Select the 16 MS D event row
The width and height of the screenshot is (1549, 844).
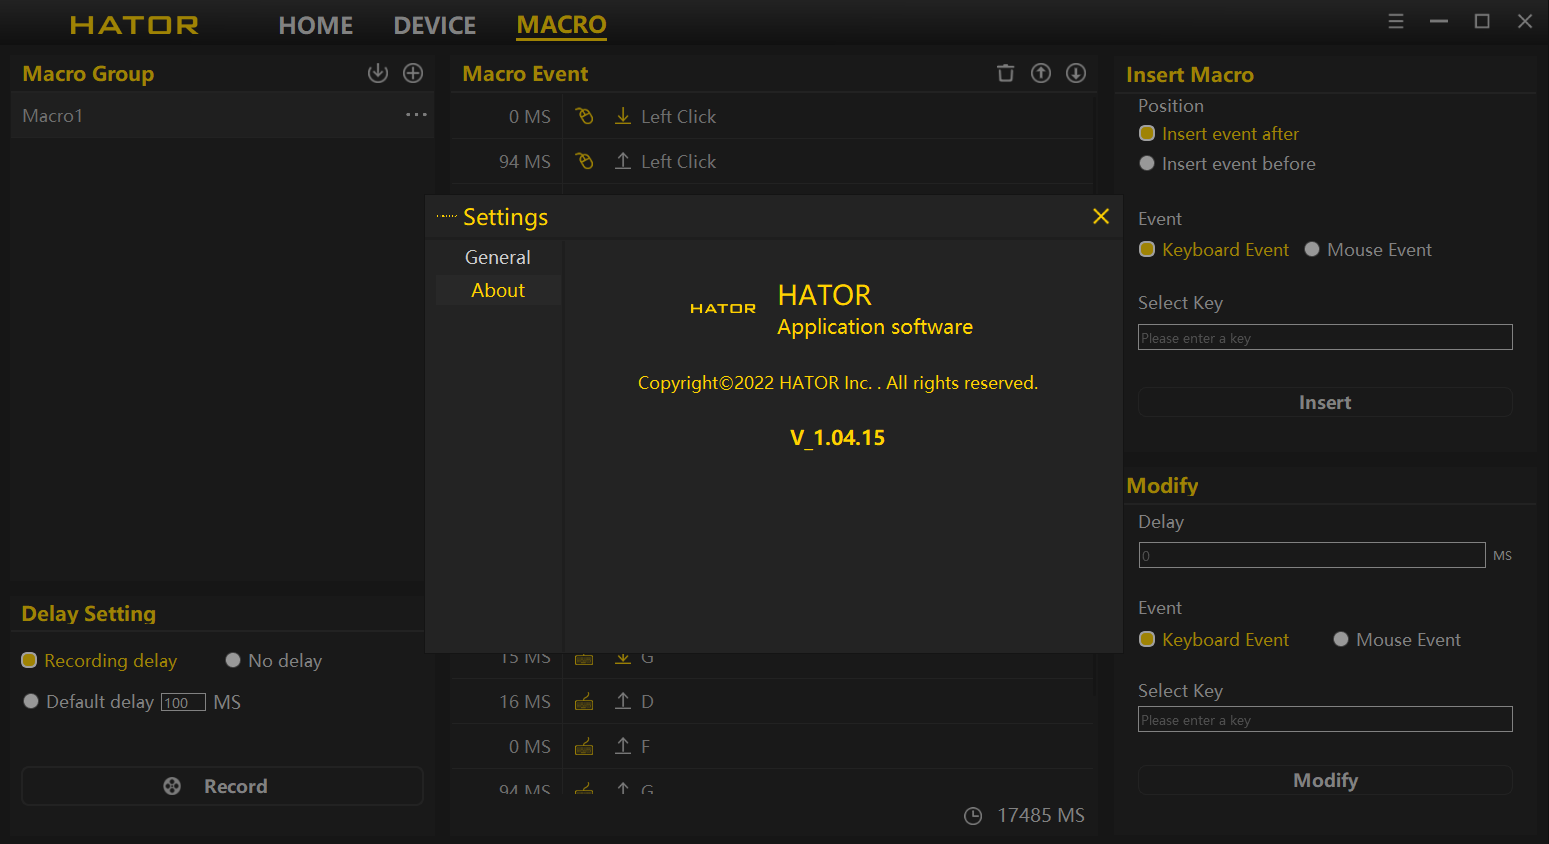(x=772, y=701)
